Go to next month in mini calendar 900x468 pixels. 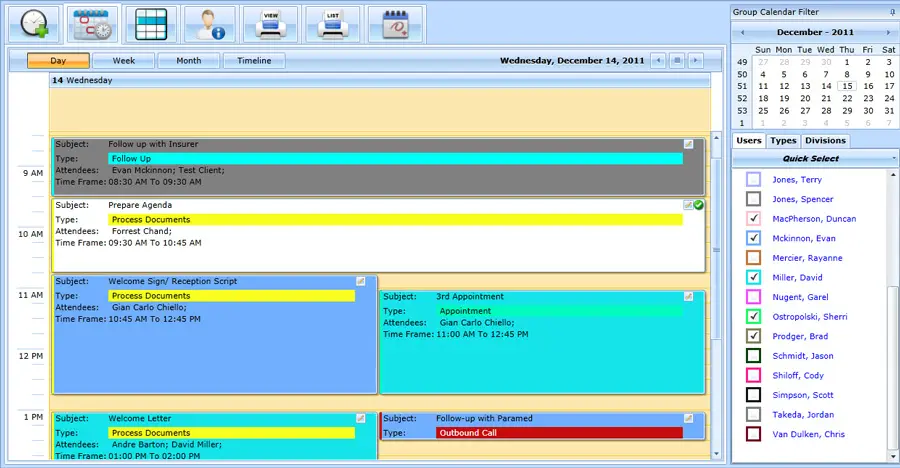click(x=888, y=33)
